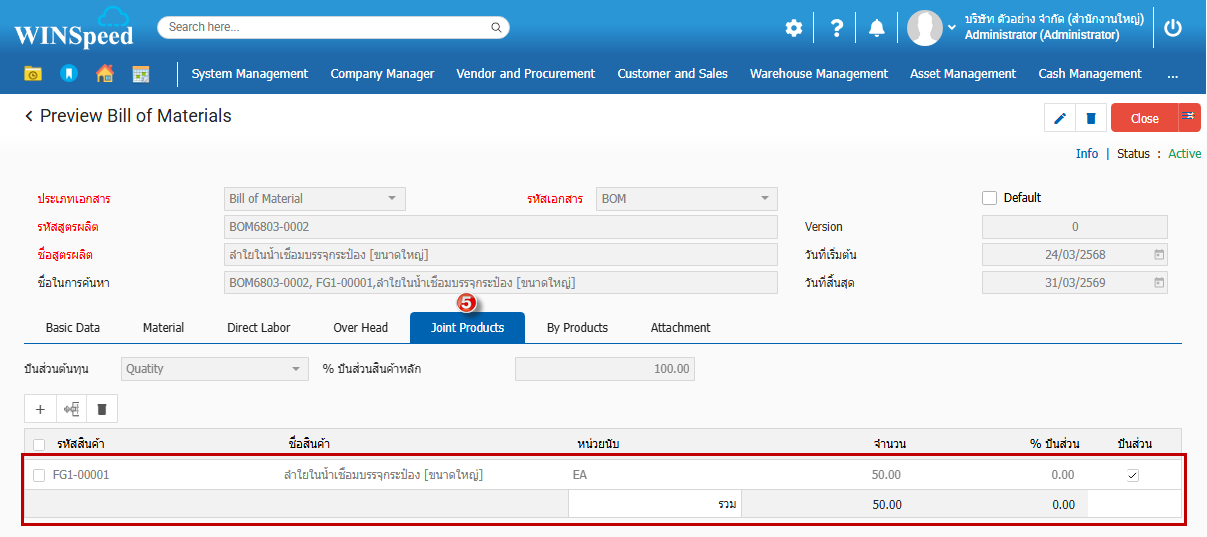
Task: Open the settings gear in header
Action: 793,28
